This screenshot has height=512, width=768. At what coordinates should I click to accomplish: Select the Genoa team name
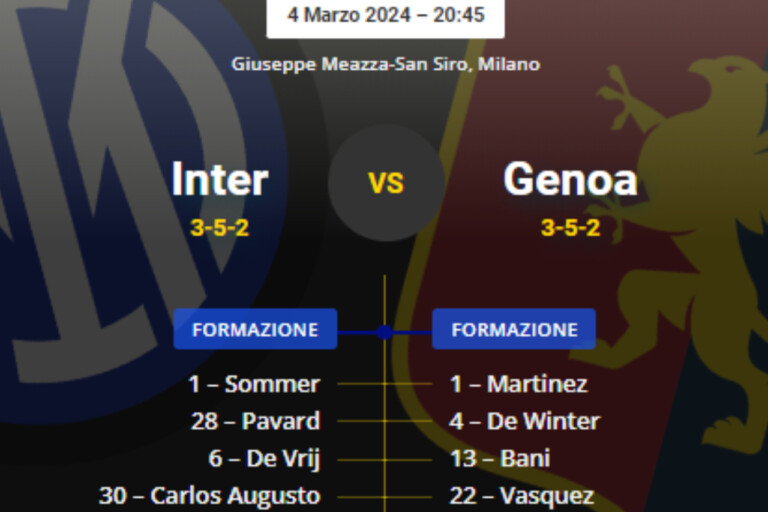pyautogui.click(x=570, y=181)
